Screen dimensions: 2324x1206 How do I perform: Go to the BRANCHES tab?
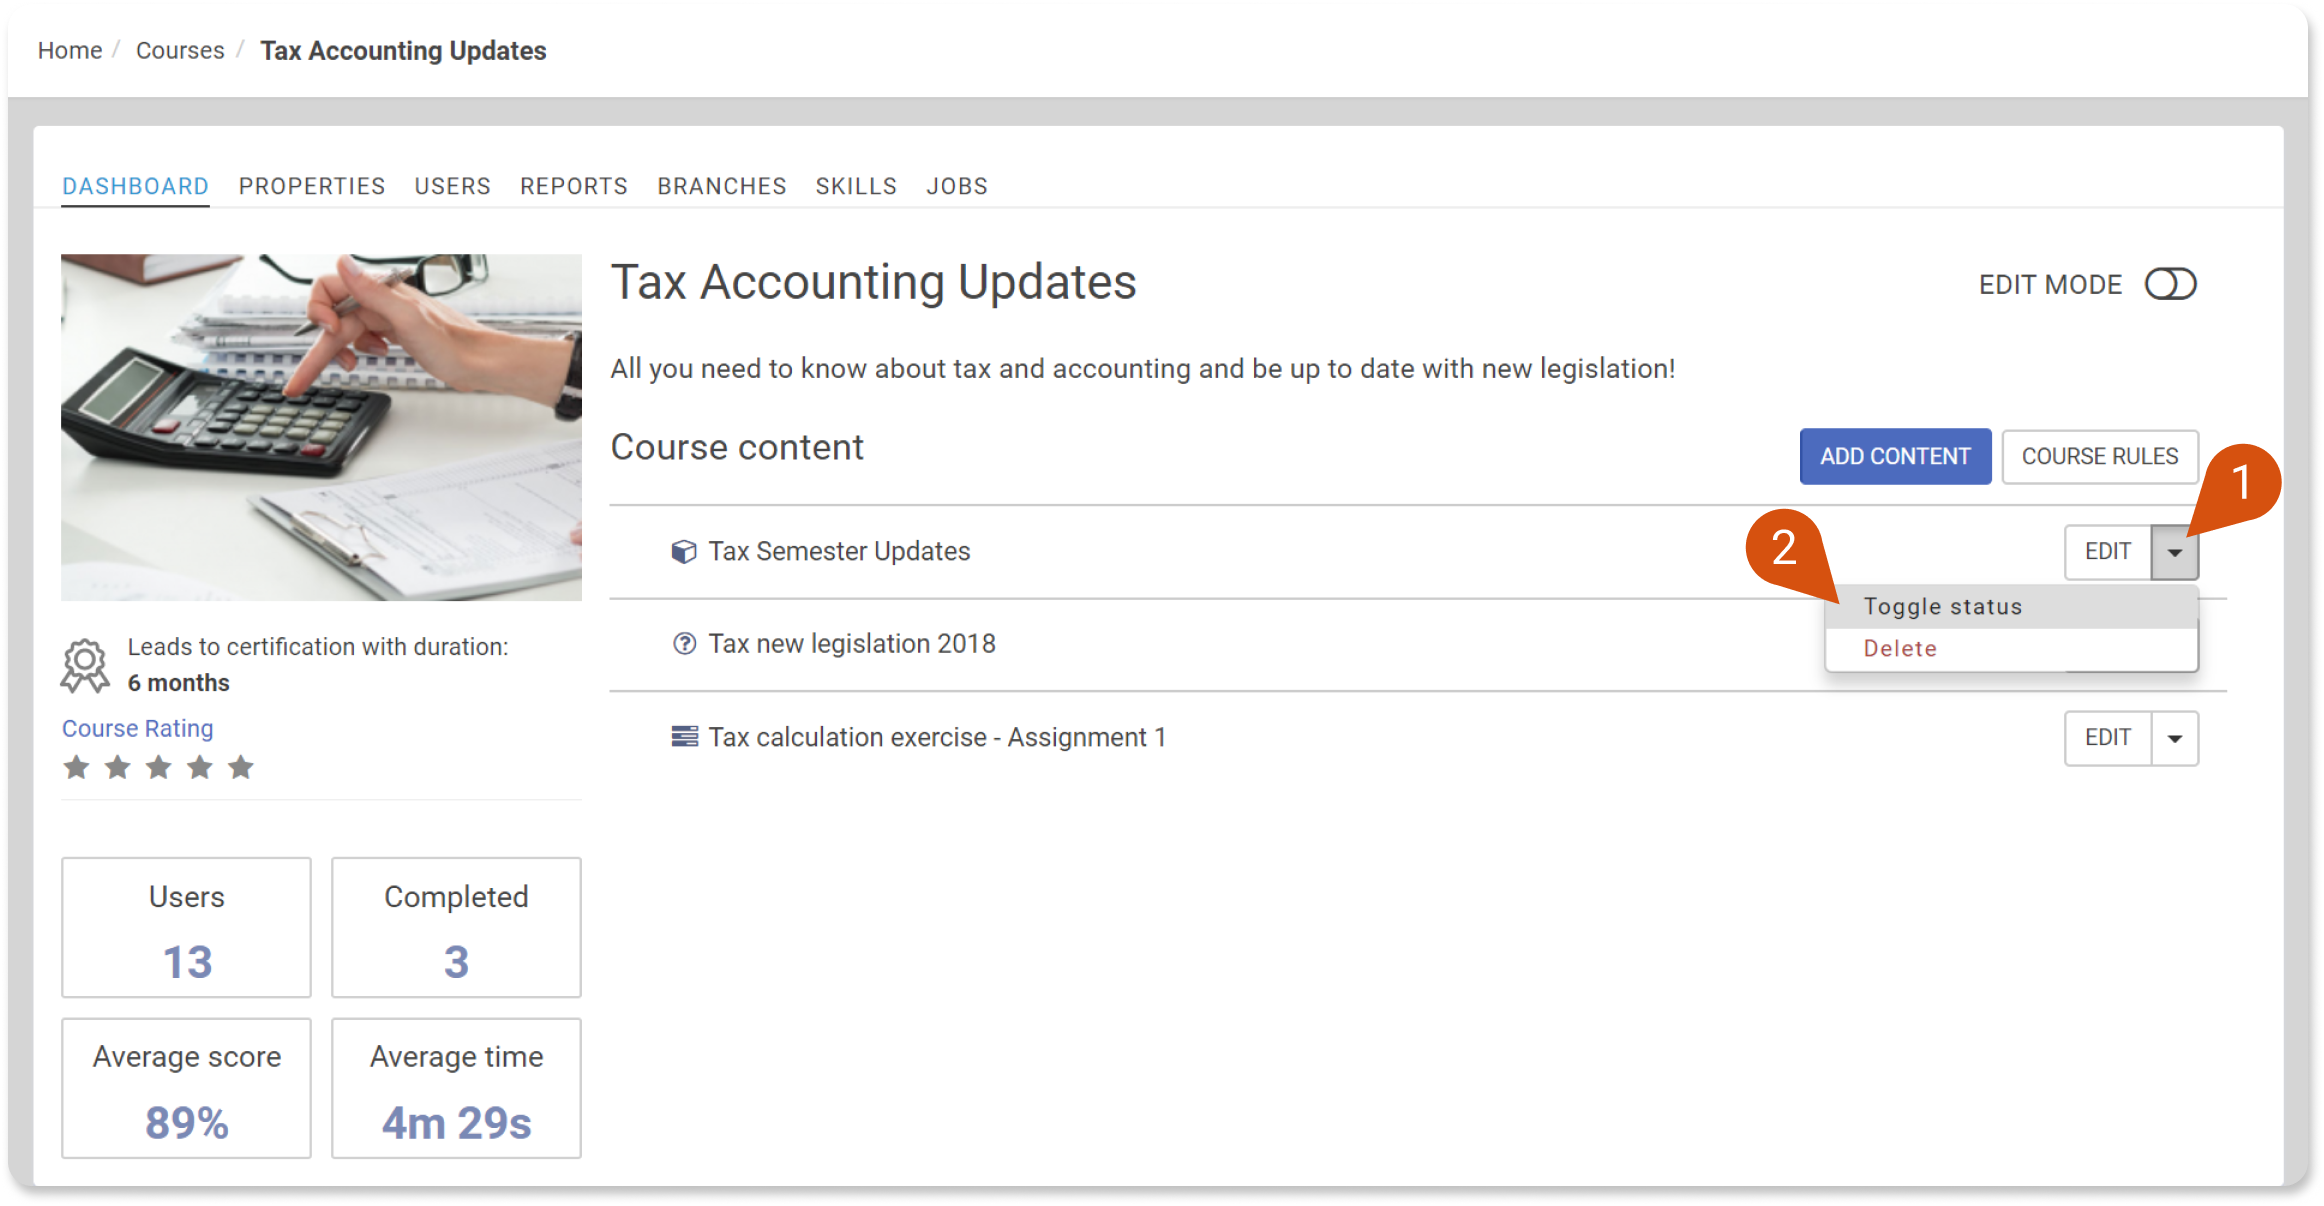(722, 186)
